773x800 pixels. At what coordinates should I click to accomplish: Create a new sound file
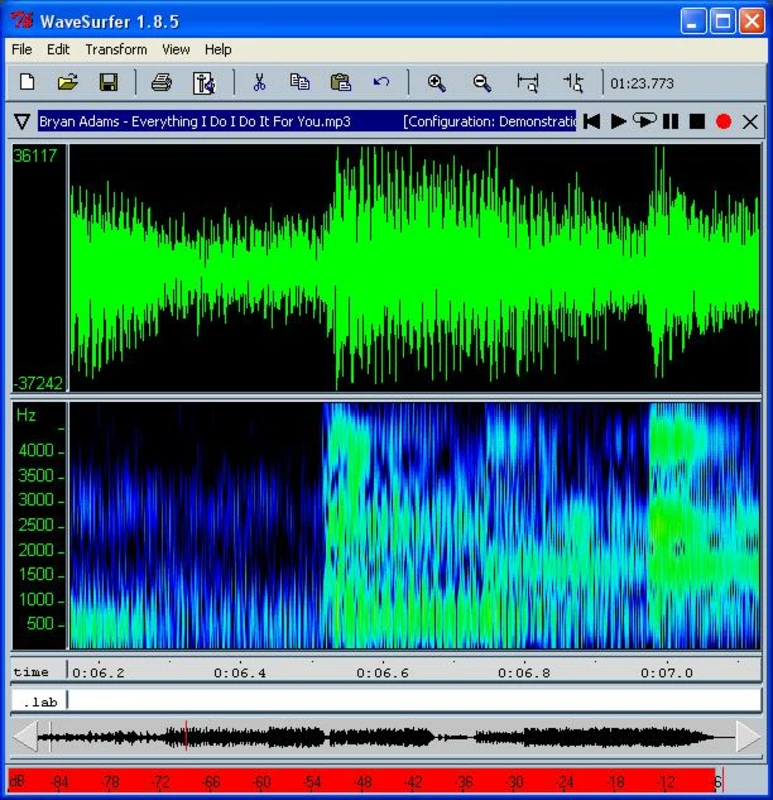coord(27,82)
